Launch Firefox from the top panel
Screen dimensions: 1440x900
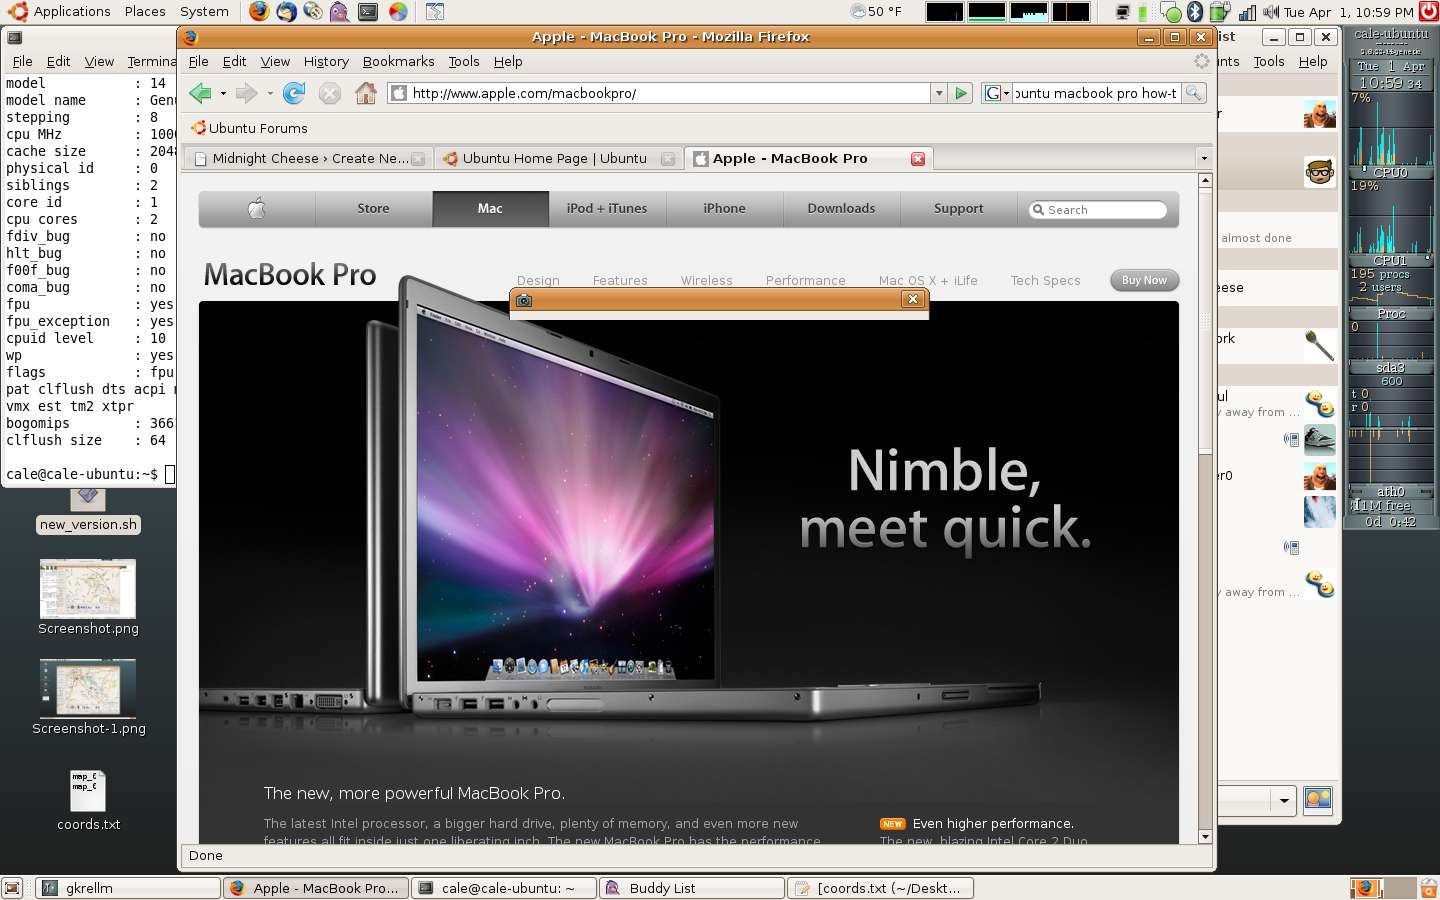point(259,12)
